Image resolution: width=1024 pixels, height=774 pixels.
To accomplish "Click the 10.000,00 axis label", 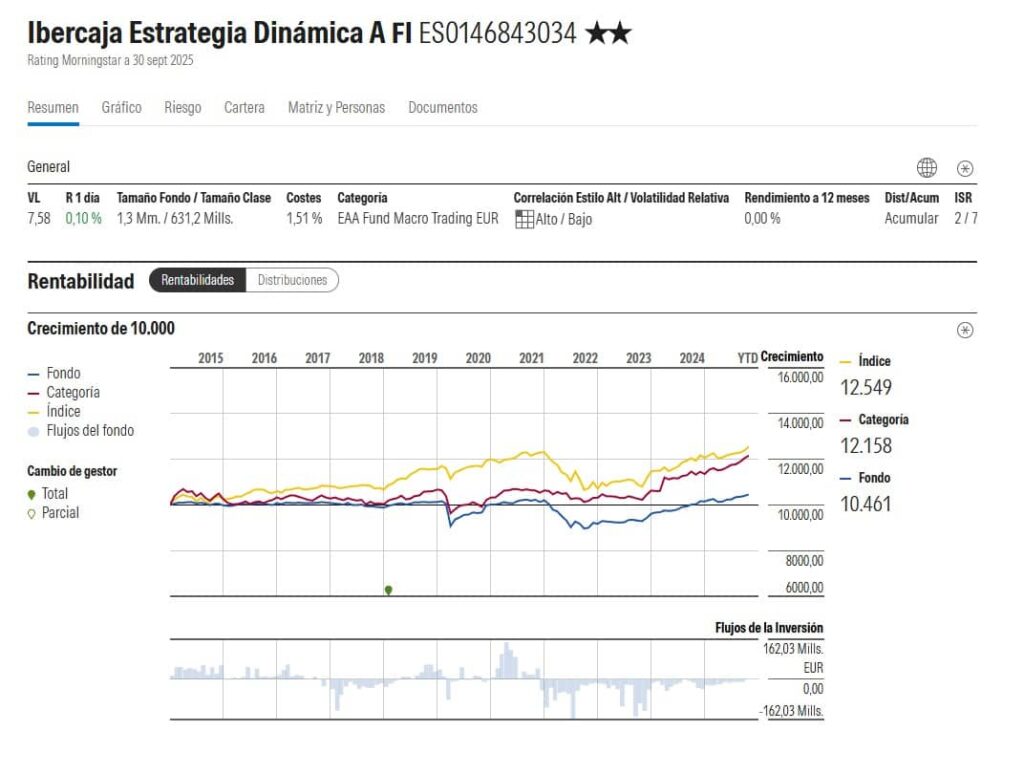I will tap(800, 515).
